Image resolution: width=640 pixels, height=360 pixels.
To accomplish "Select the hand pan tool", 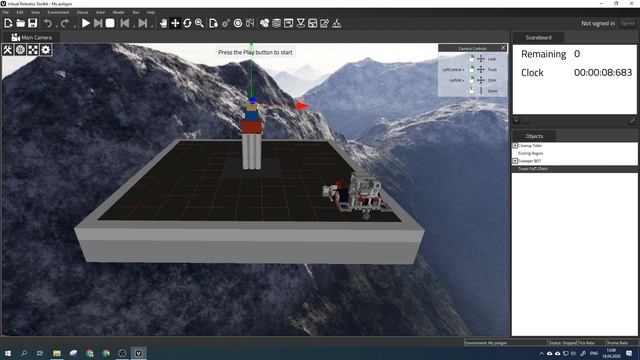I will [x=163, y=23].
